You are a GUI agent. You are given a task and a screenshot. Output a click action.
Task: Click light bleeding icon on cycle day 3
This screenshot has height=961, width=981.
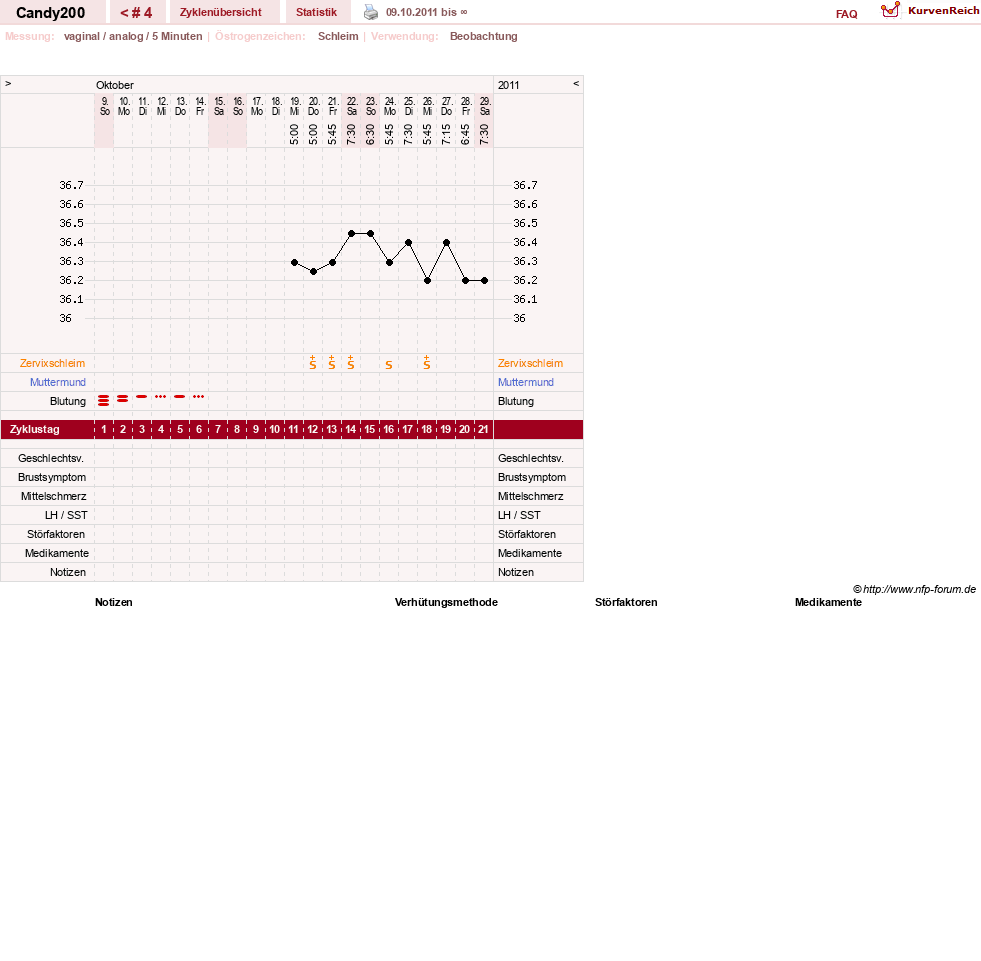click(141, 397)
